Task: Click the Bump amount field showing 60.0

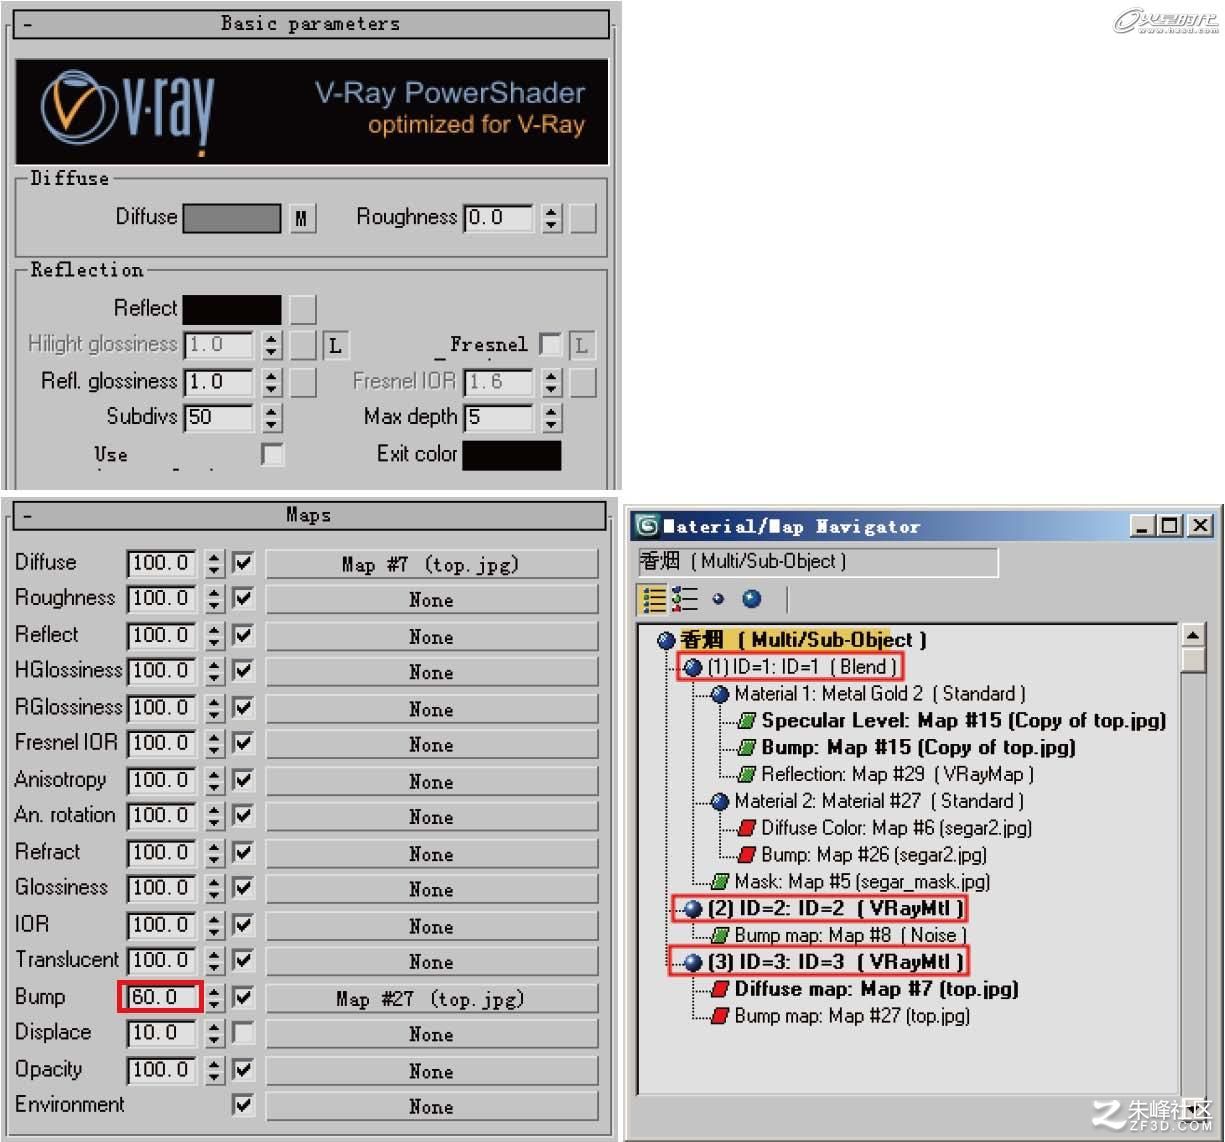Action: pyautogui.click(x=164, y=998)
